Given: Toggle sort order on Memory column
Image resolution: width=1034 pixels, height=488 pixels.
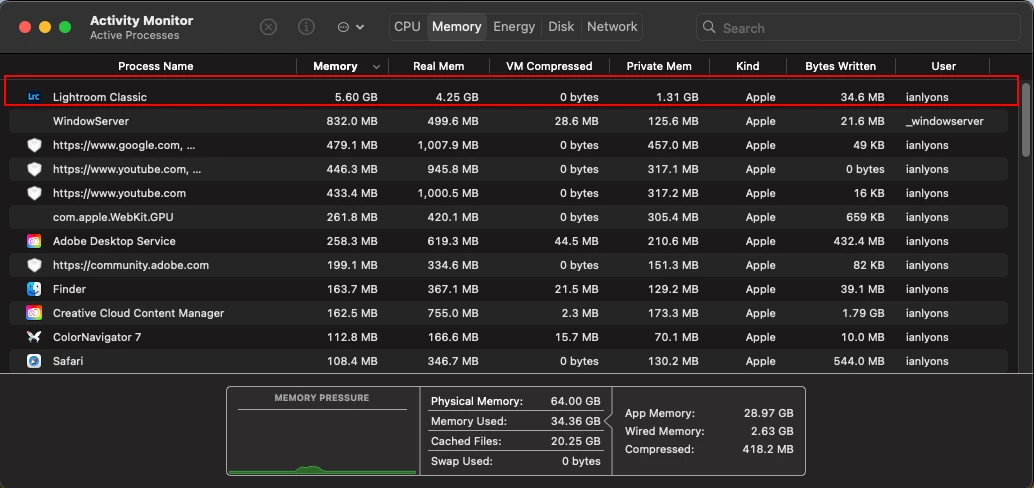Looking at the screenshot, I should 342,66.
